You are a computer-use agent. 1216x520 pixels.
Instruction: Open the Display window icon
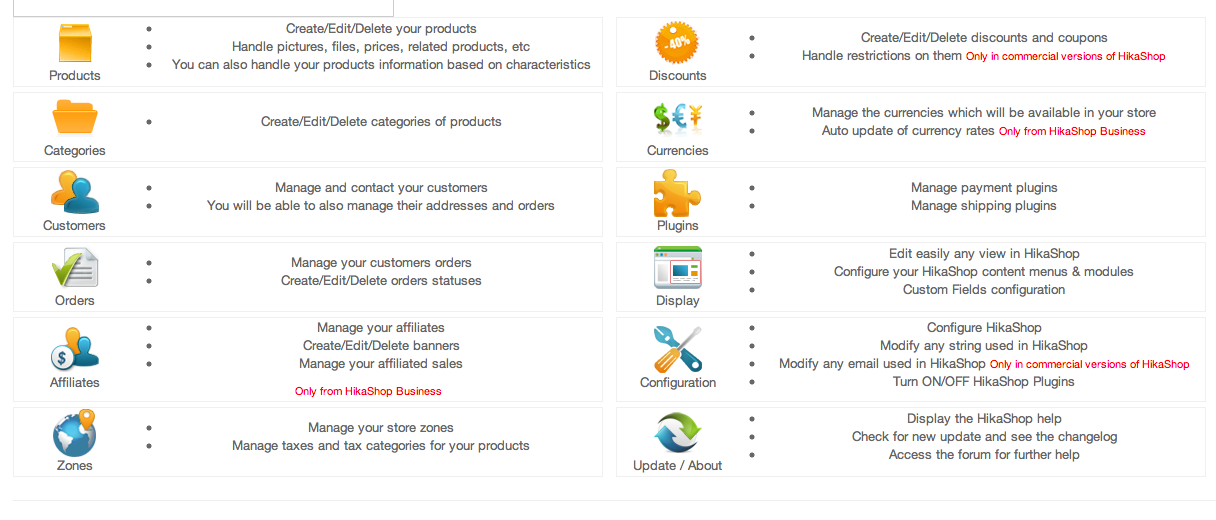tap(677, 268)
